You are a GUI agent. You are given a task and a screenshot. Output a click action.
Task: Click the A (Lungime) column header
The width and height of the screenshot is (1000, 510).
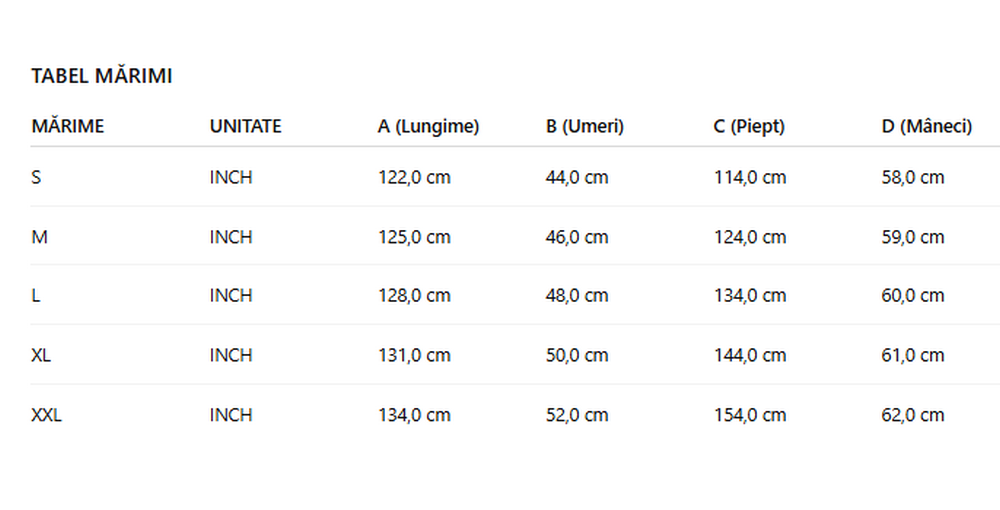point(429,126)
